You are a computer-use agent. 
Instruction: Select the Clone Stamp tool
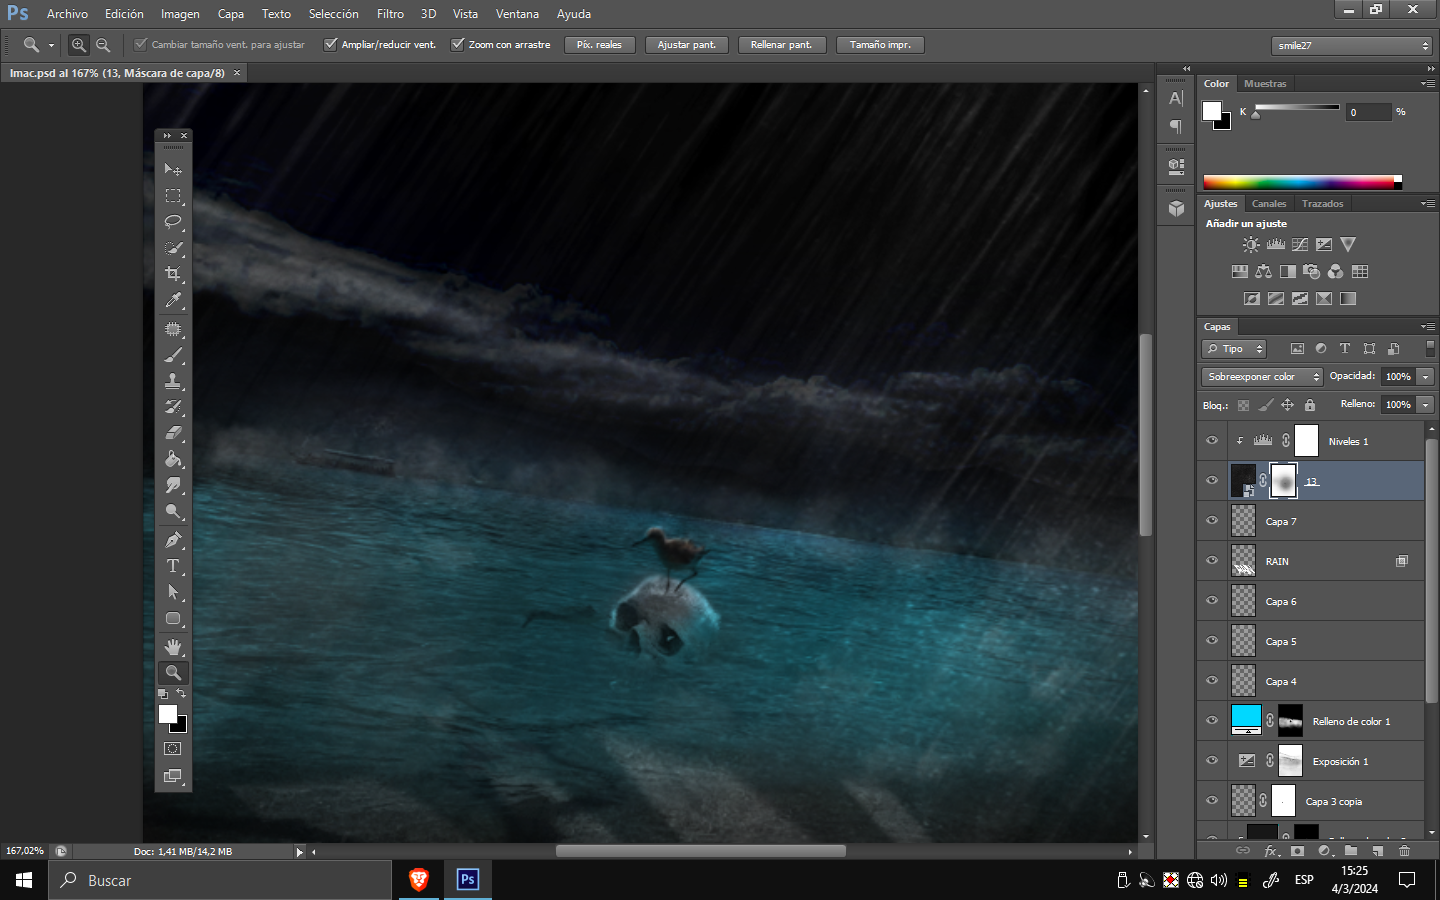pyautogui.click(x=173, y=381)
